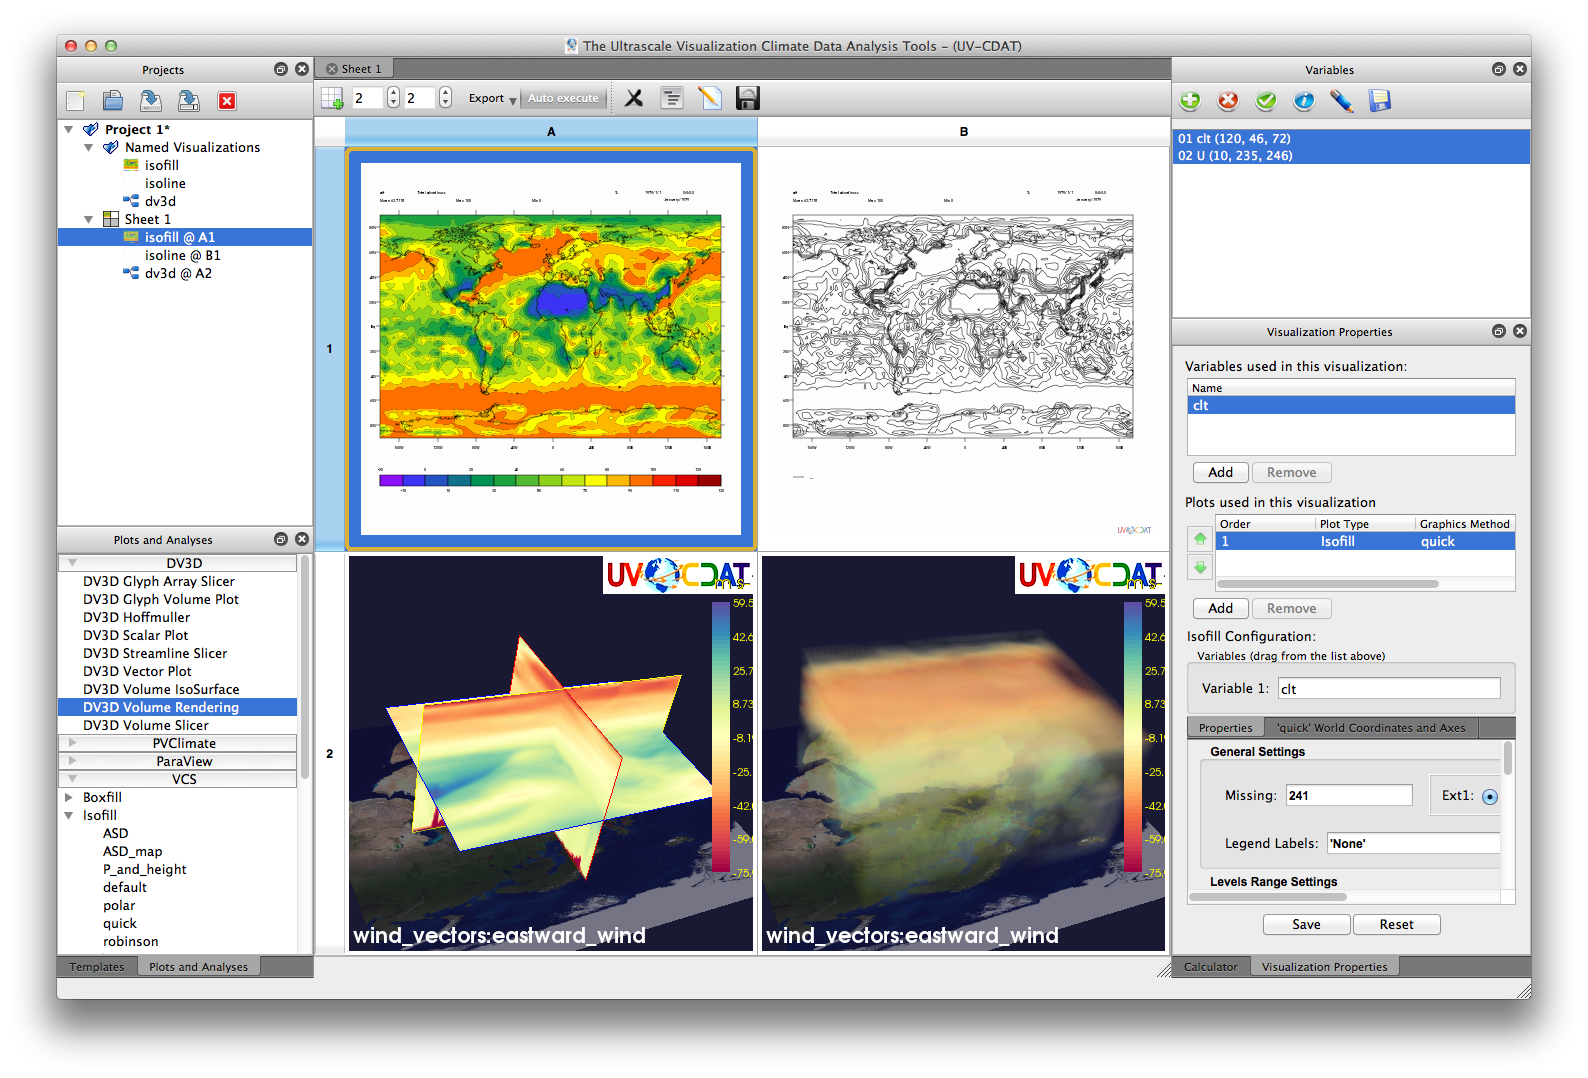Select the Ext1 radio button
Viewport: 1588px width, 1078px height.
click(x=1489, y=797)
